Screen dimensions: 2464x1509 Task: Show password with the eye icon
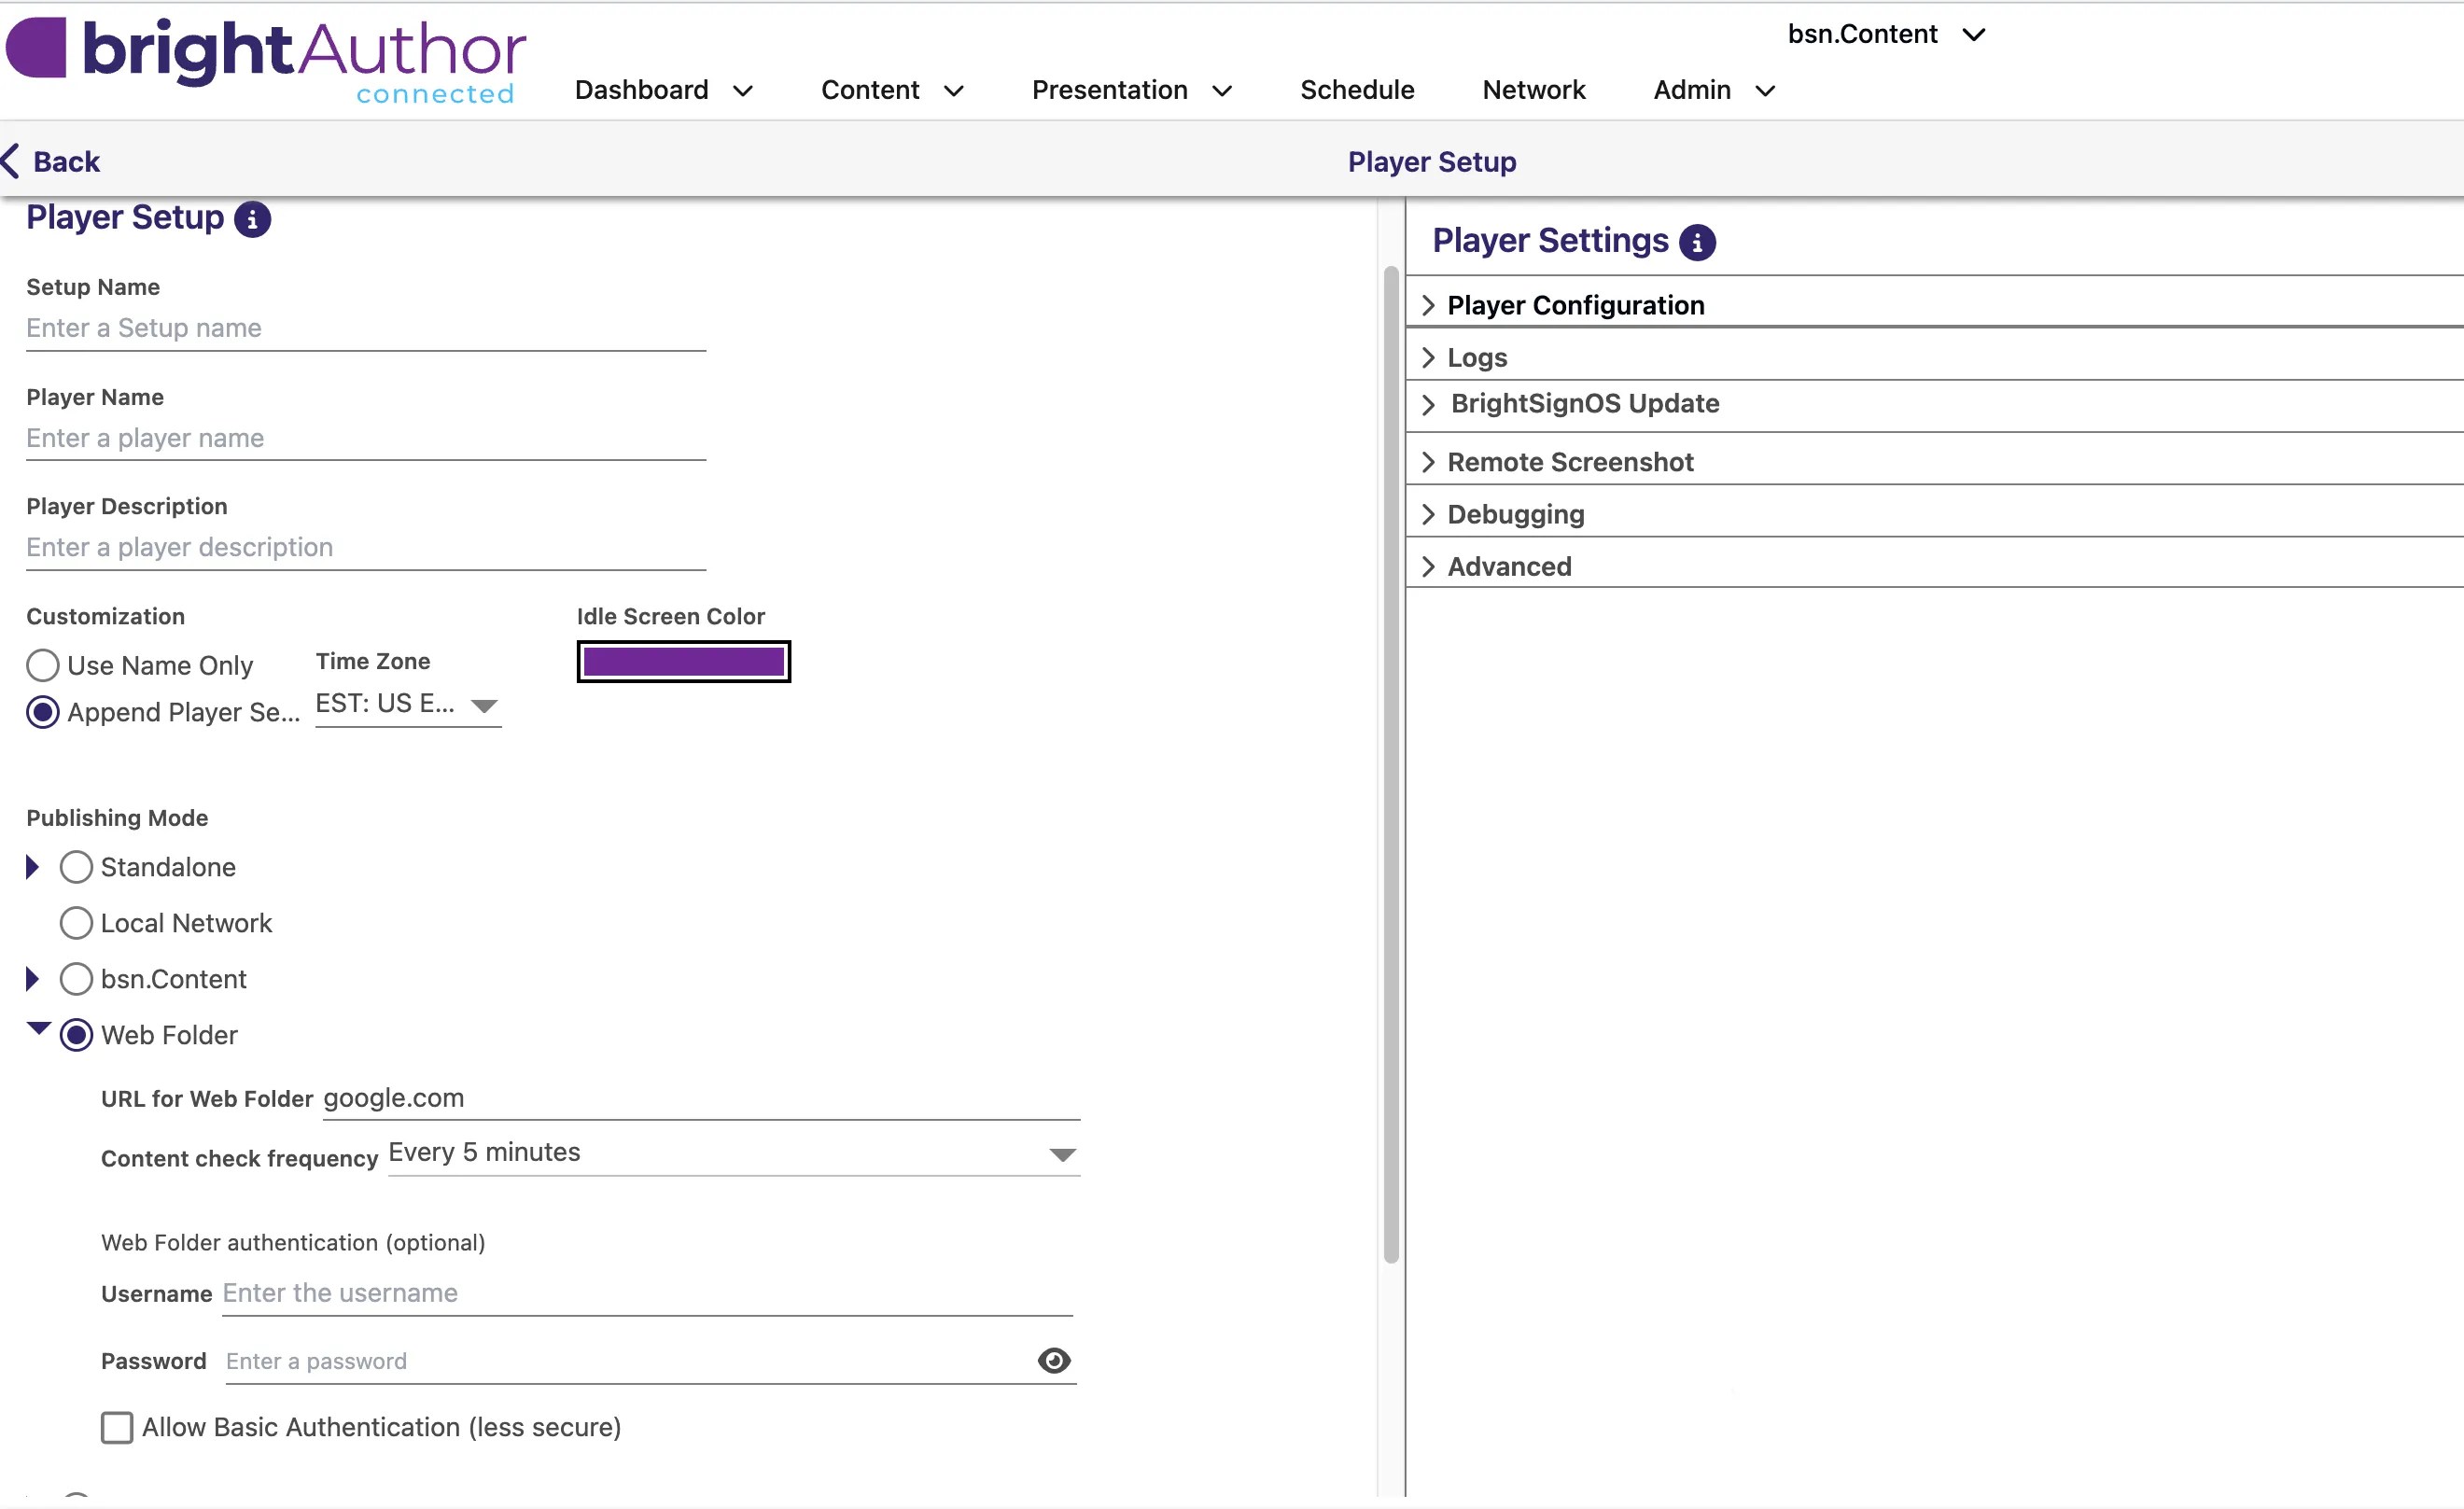1054,1360
